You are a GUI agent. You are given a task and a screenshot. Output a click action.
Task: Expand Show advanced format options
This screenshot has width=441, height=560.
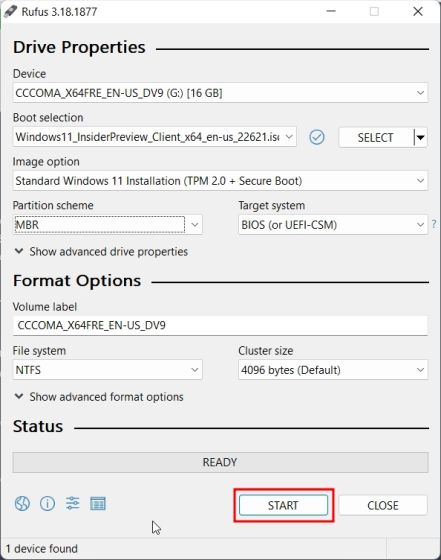pyautogui.click(x=99, y=397)
